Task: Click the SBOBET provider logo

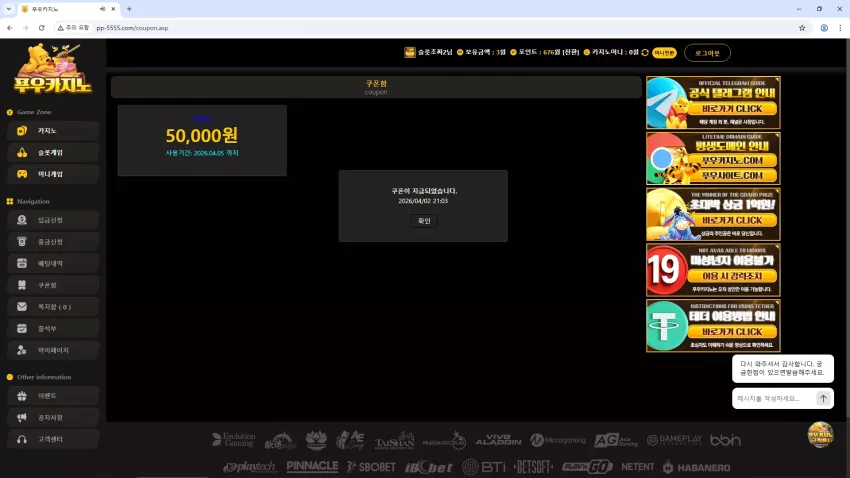Action: click(x=371, y=467)
